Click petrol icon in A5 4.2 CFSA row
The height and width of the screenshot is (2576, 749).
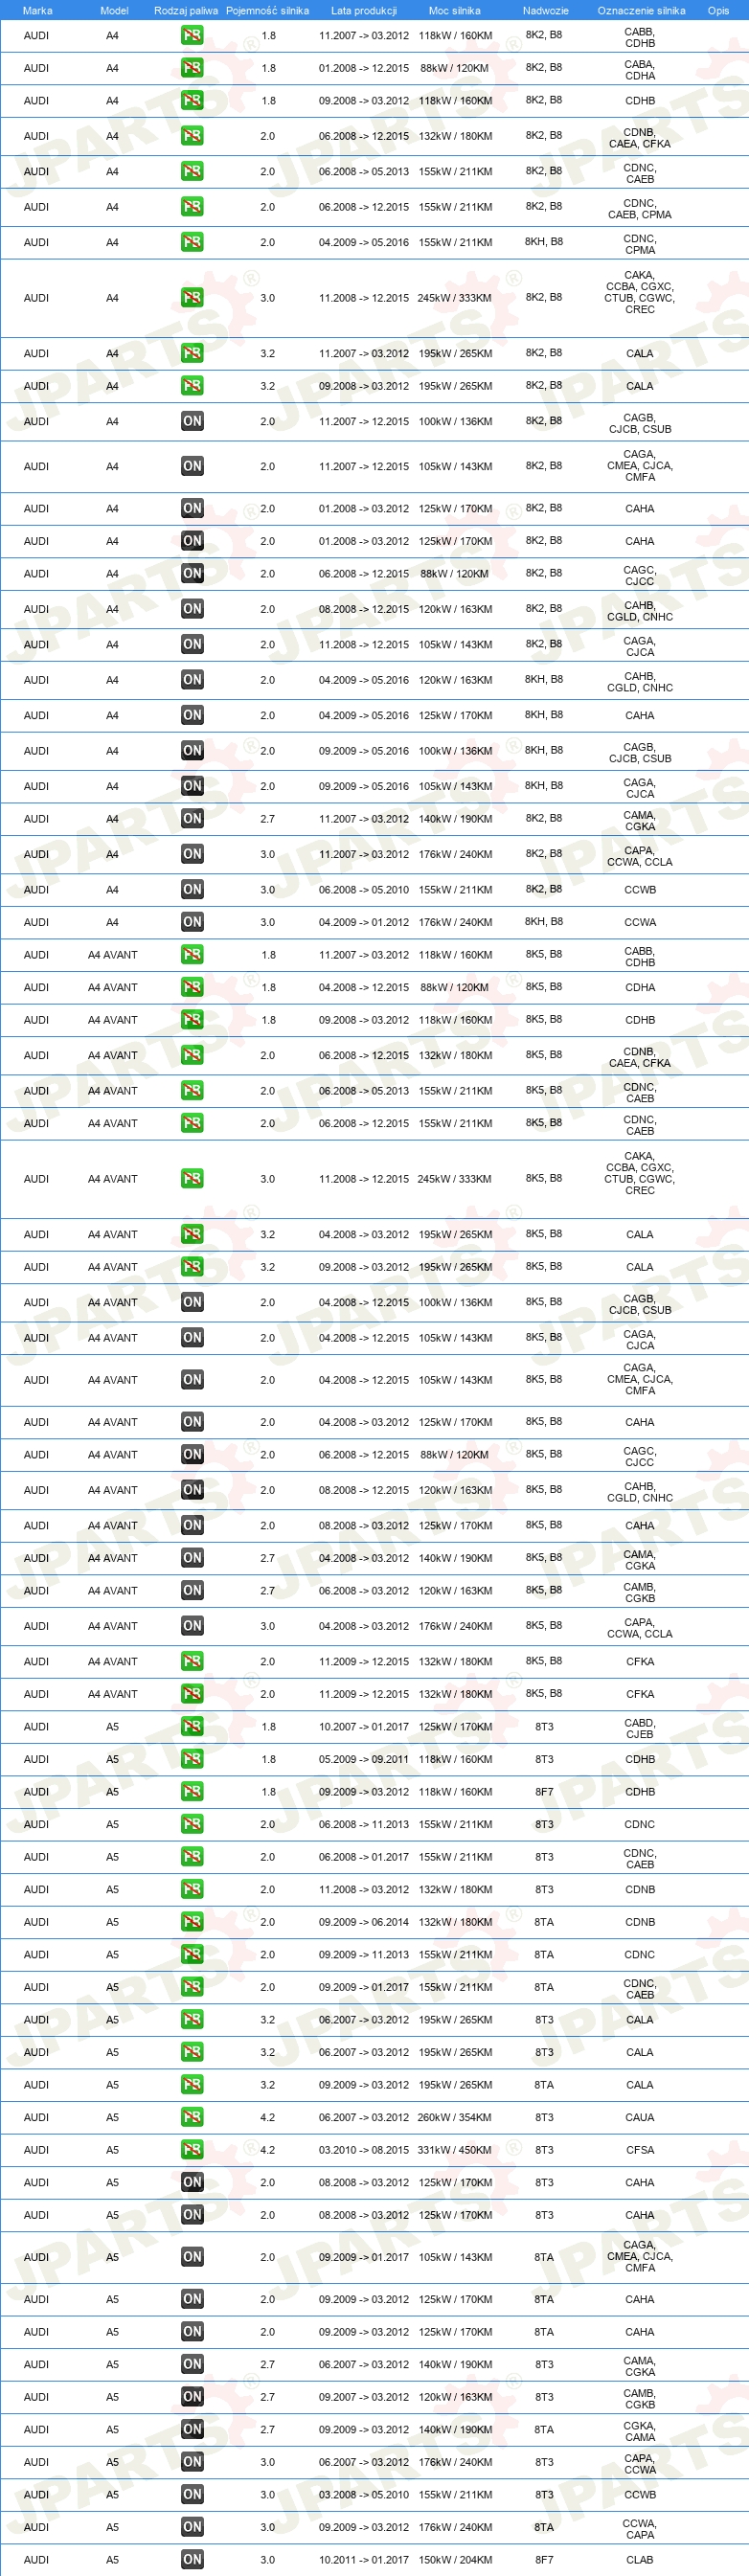click(x=192, y=2149)
